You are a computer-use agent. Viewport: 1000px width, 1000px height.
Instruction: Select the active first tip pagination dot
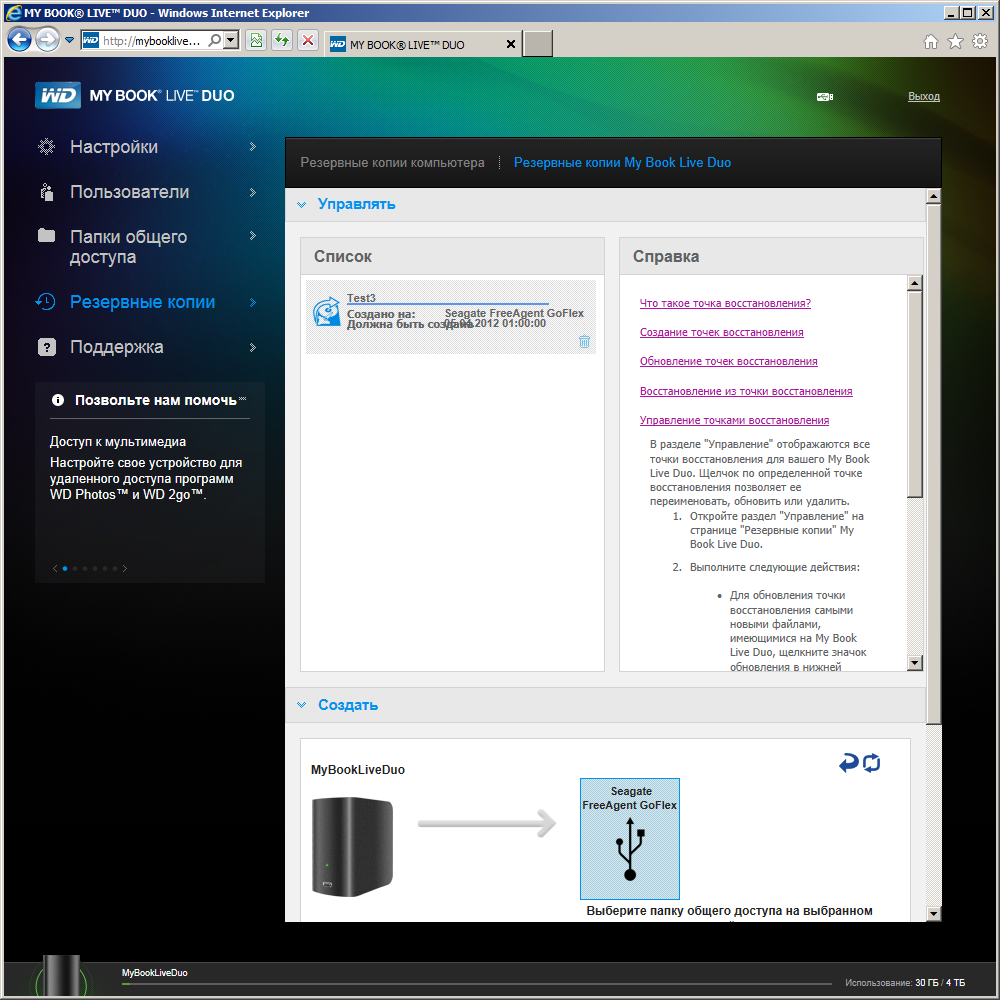65,568
